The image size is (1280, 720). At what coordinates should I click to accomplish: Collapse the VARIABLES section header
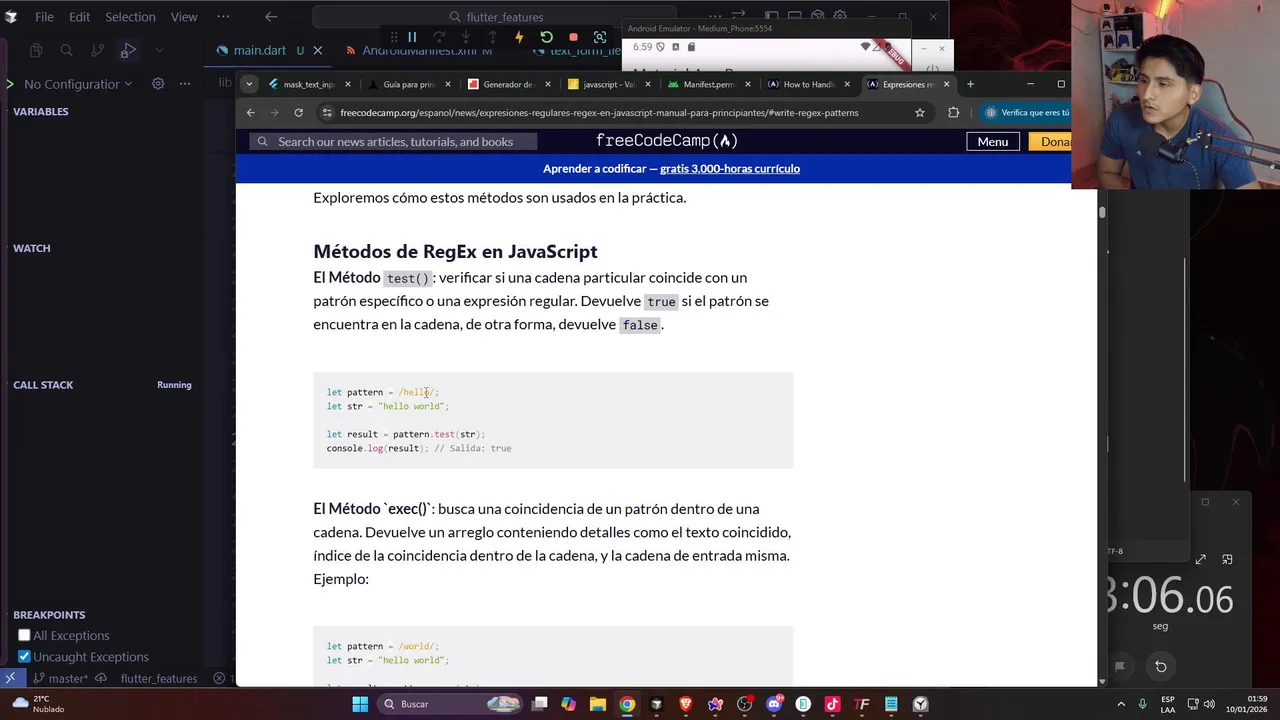(41, 111)
